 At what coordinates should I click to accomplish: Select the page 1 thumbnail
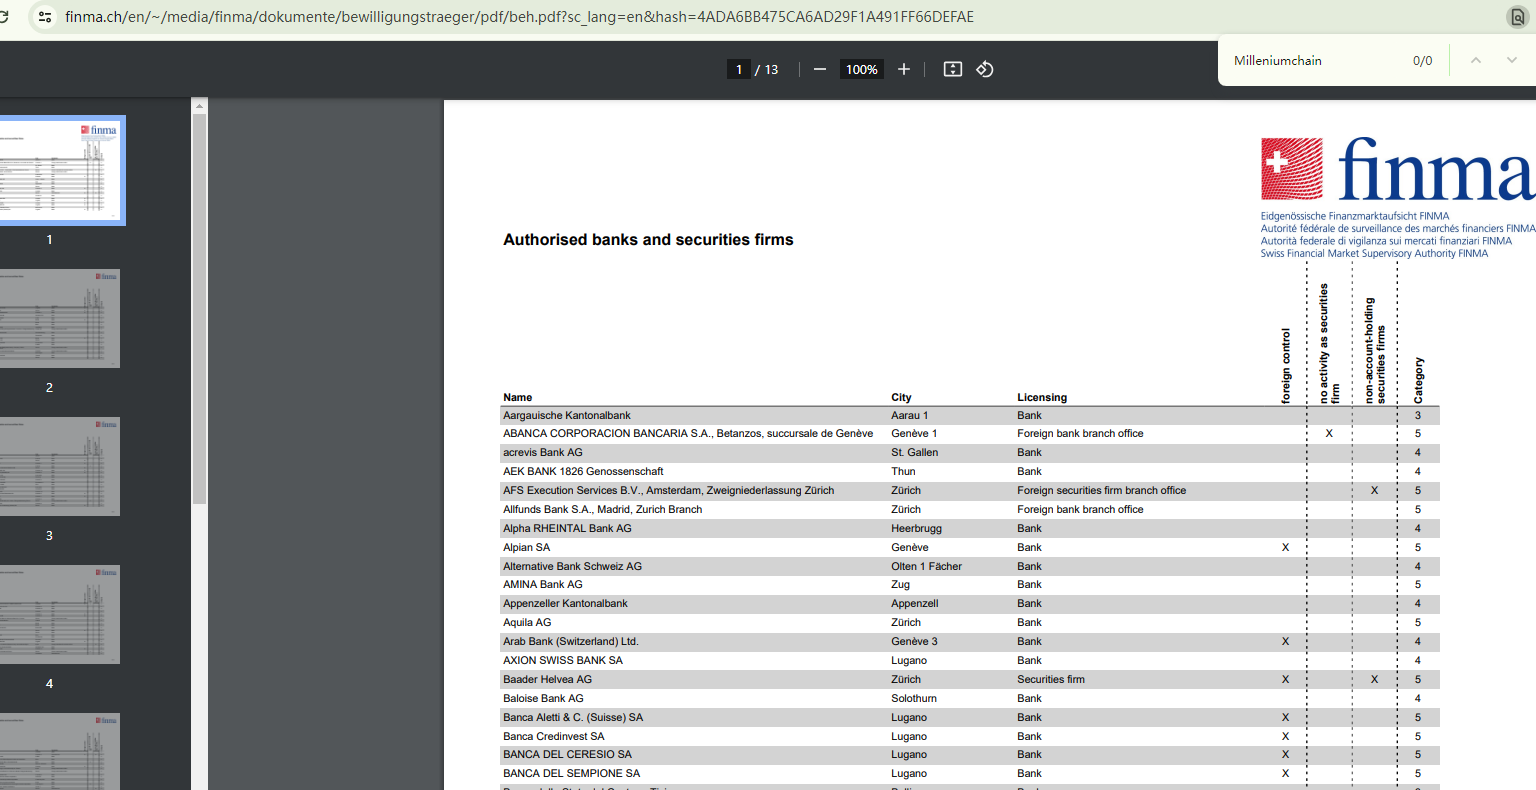[x=60, y=170]
